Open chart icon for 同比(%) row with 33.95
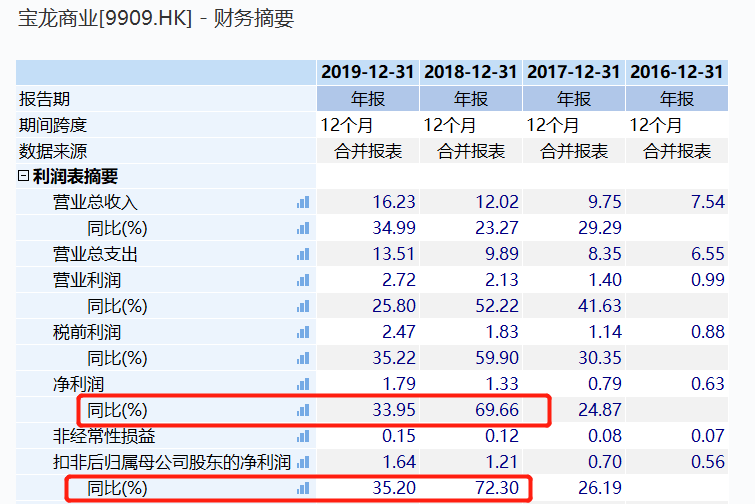The width and height of the screenshot is (755, 504). click(303, 410)
